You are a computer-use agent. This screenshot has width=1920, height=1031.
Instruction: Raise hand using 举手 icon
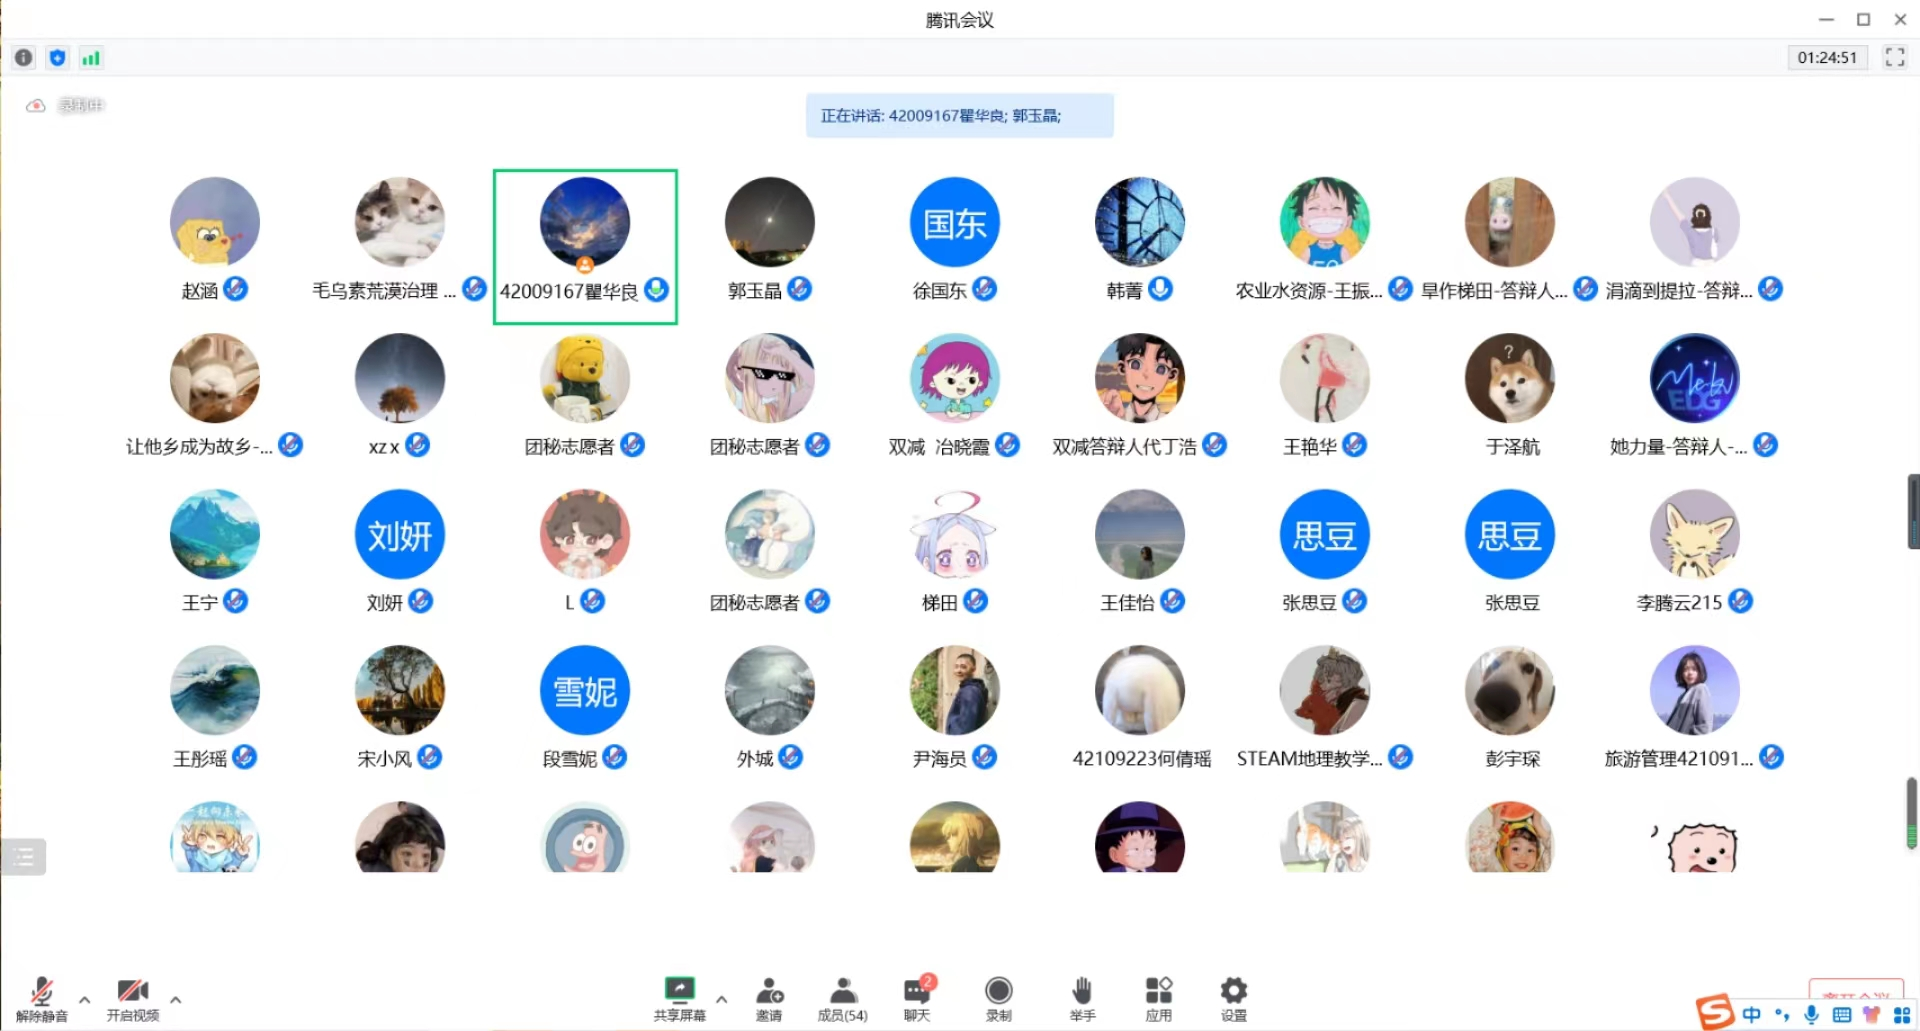coord(1082,998)
